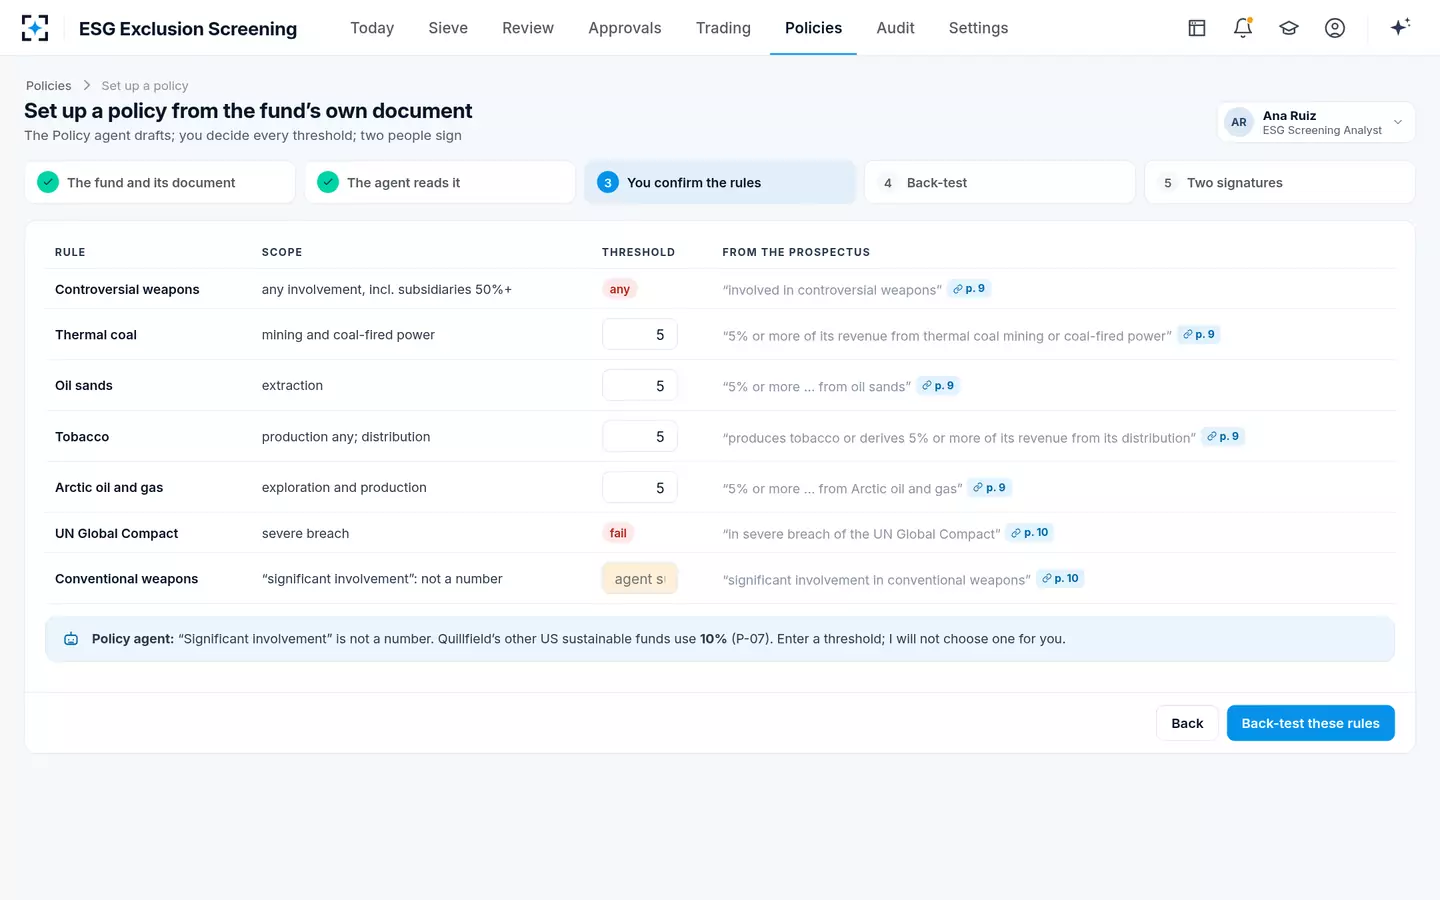Click the 'UN Global Compact' rule name
Image resolution: width=1440 pixels, height=900 pixels.
point(117,533)
